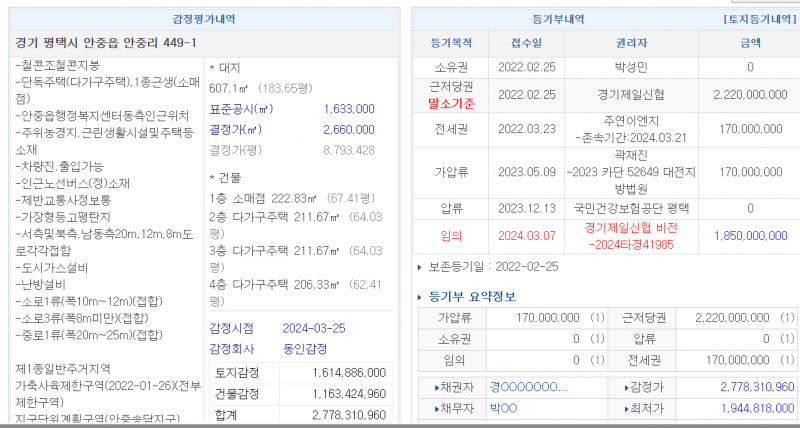Click the 1,850,000,000 amount in 임의 row
800x428 pixels.
point(750,236)
